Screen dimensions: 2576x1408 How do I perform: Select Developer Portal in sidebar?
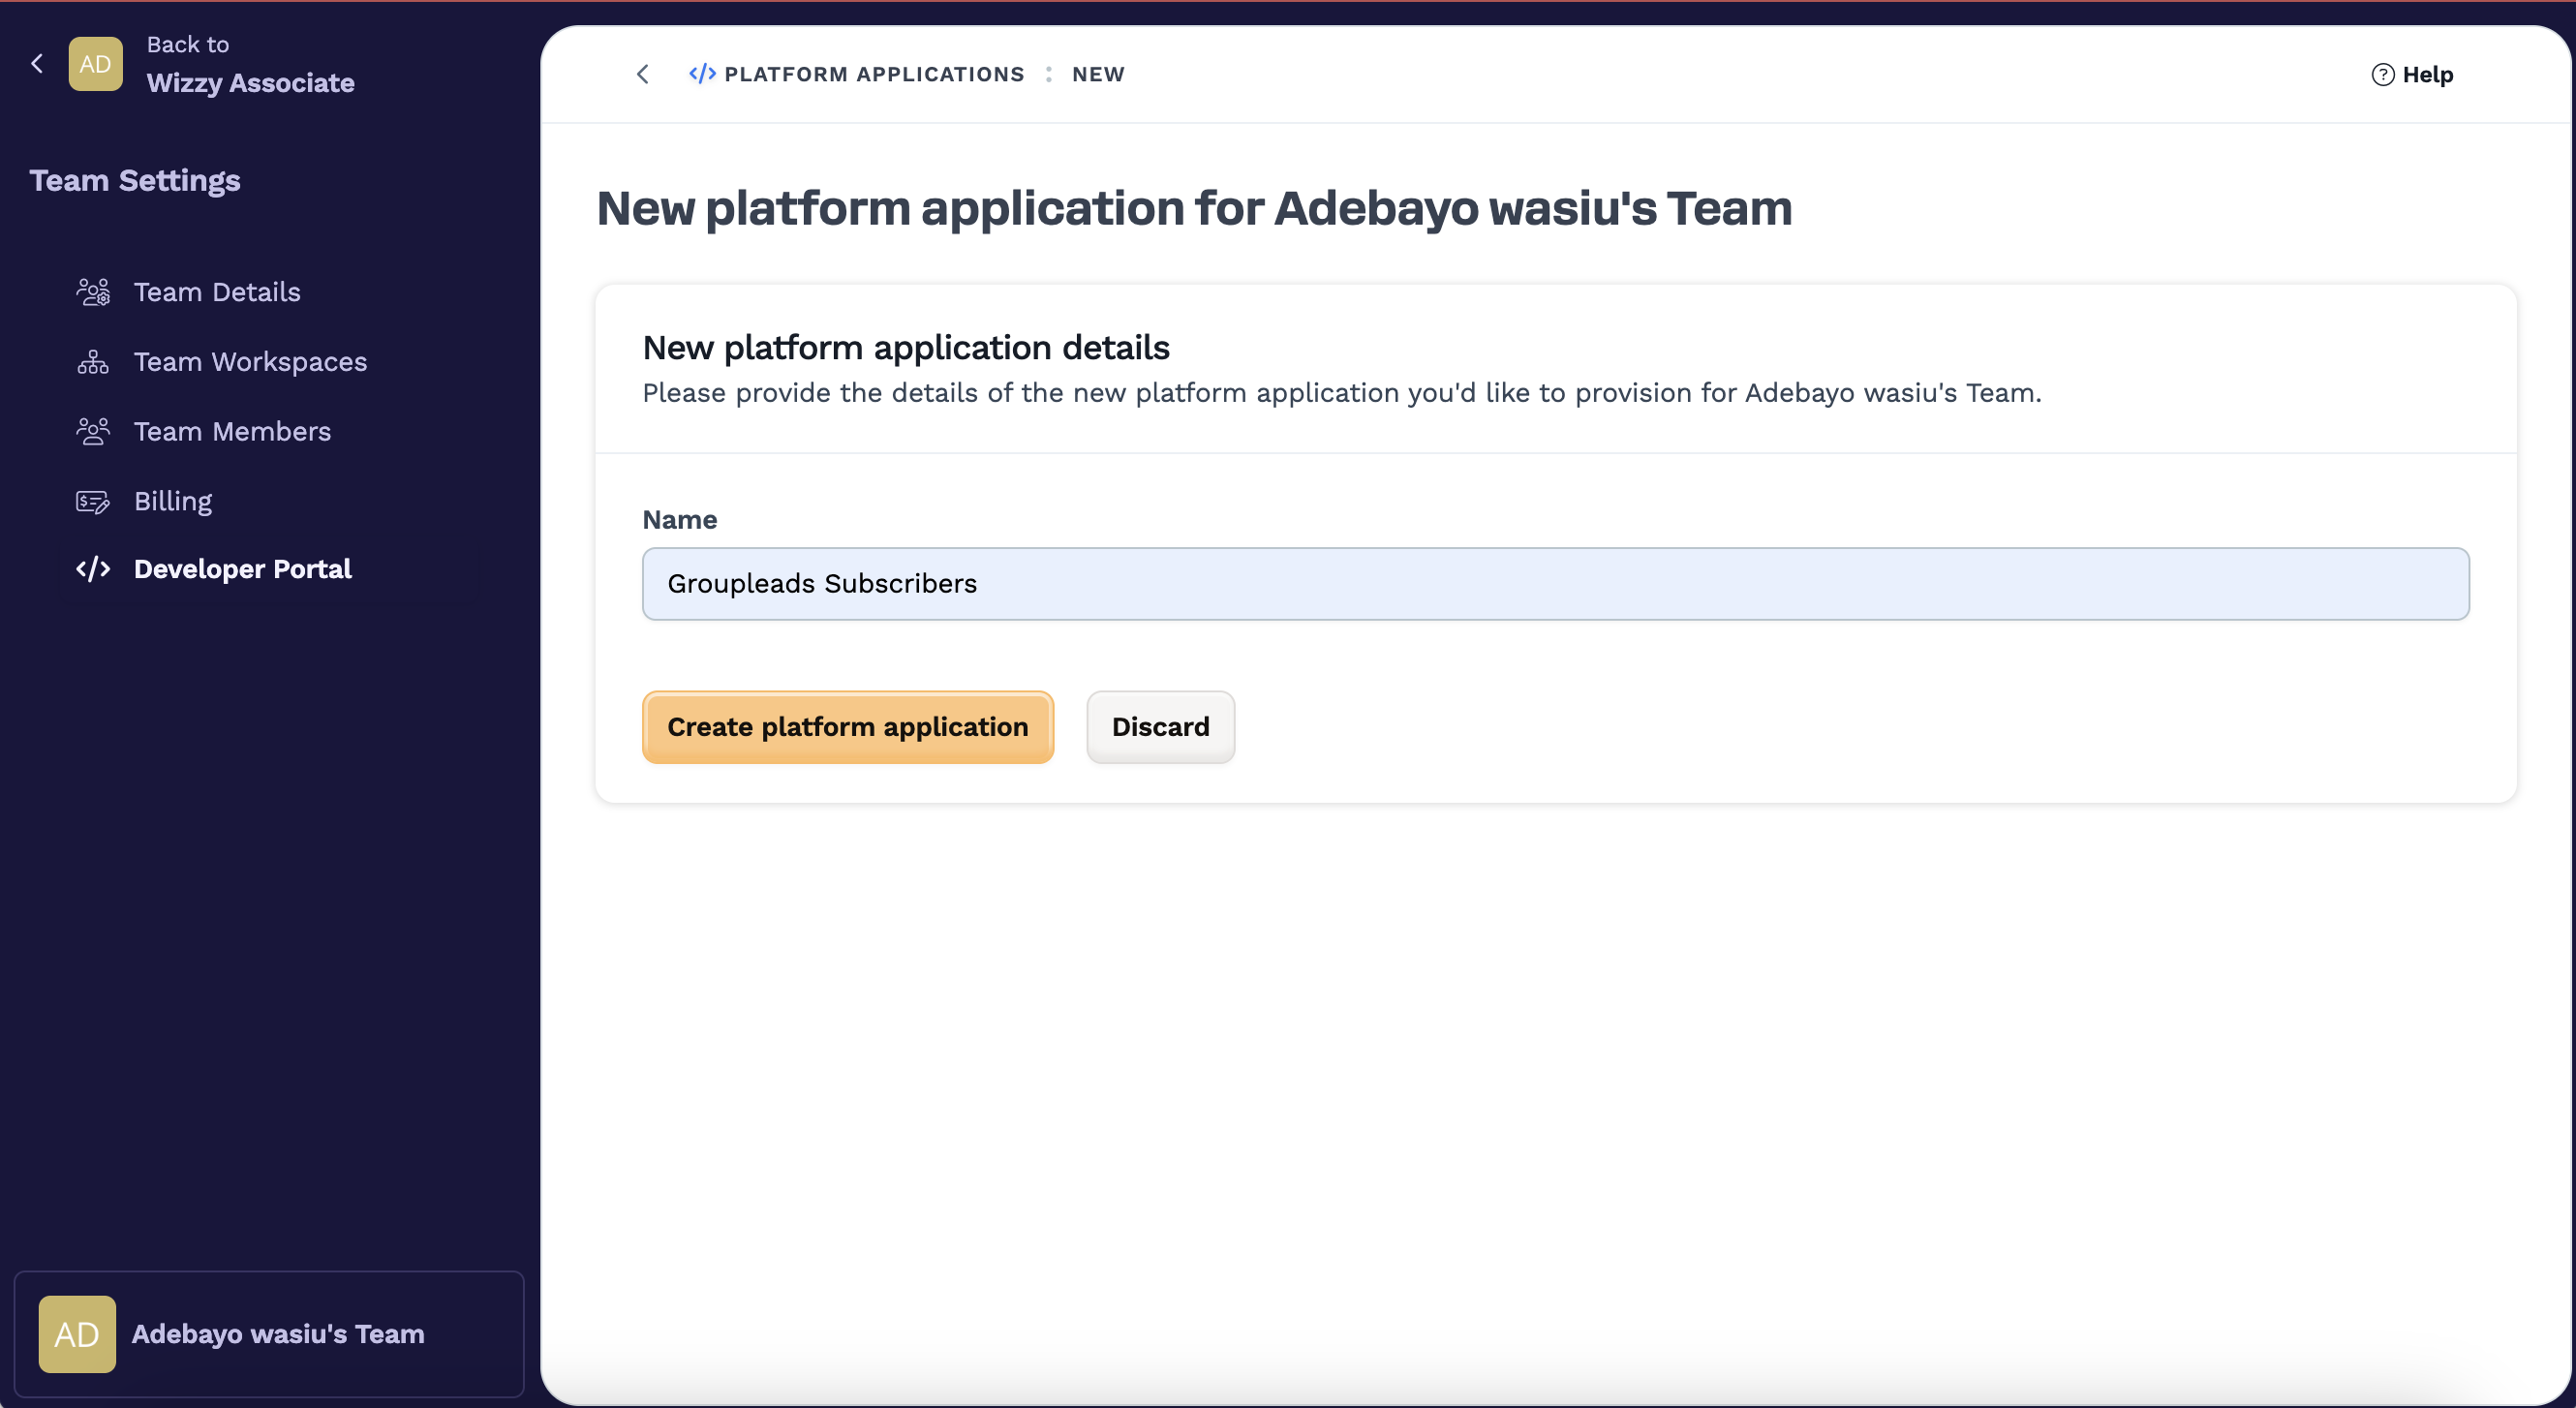coord(242,569)
